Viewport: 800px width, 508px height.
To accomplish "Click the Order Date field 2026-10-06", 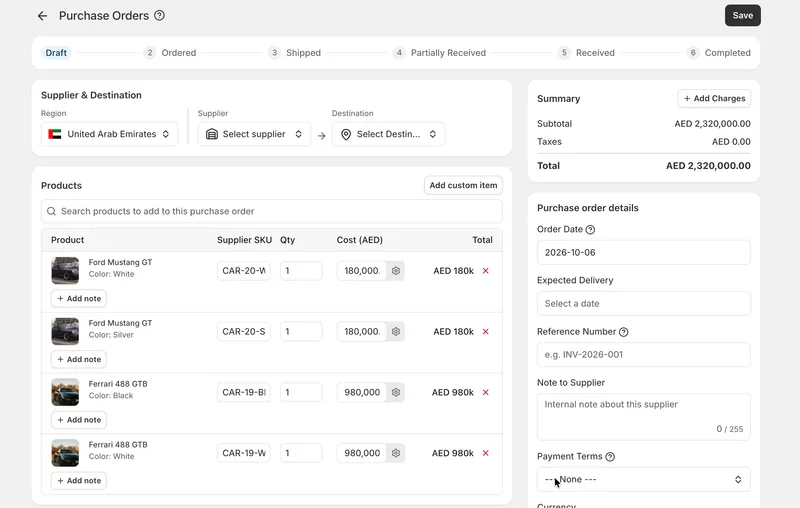I will point(643,252).
